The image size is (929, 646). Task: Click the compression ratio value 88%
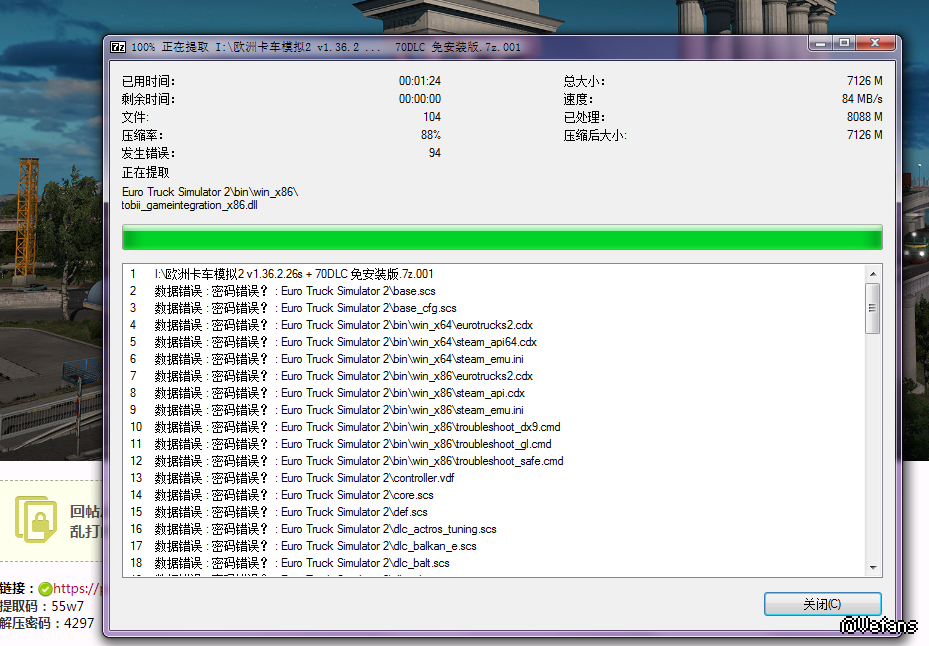tap(431, 135)
